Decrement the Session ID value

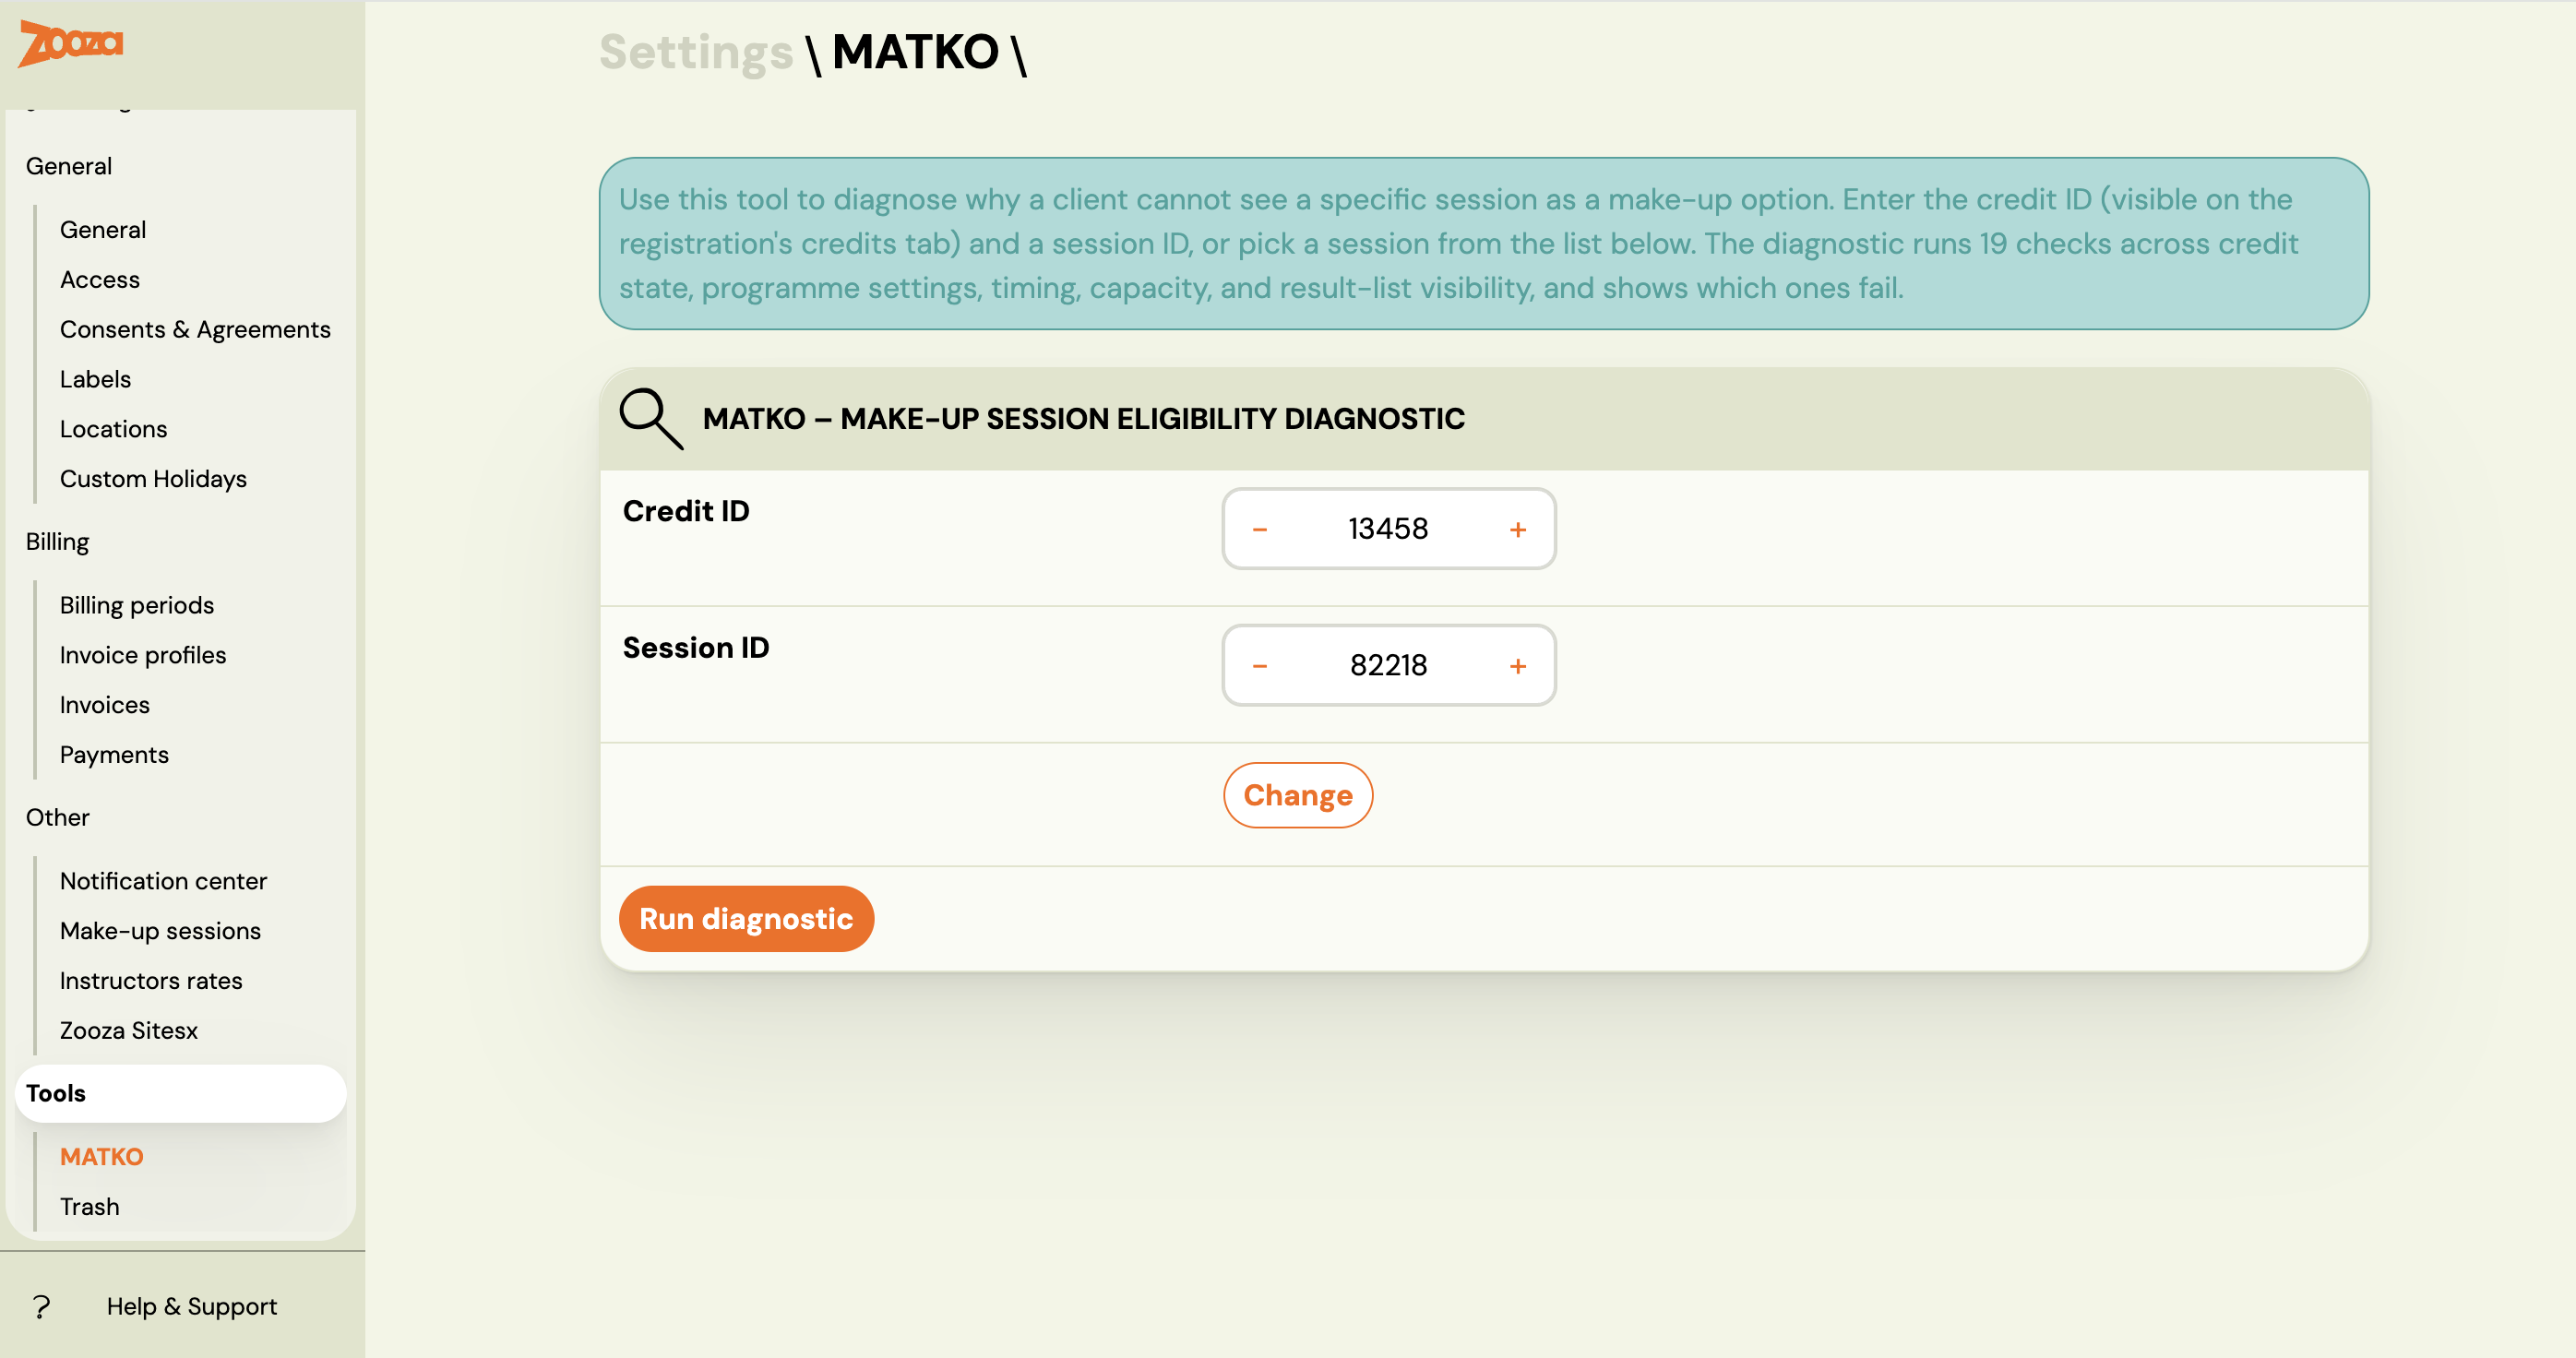(1260, 665)
